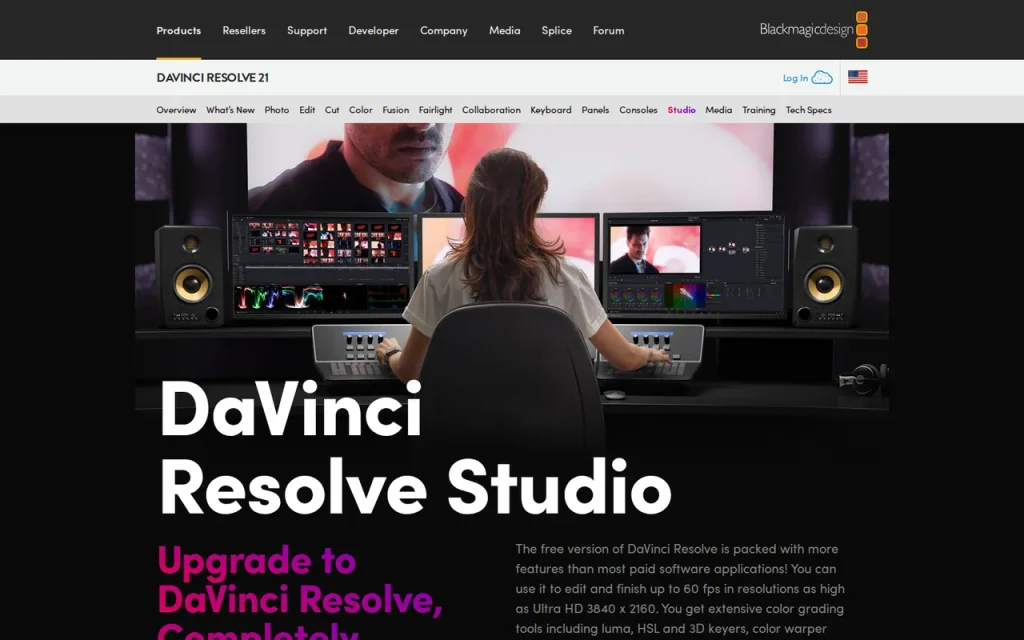Image resolution: width=1024 pixels, height=640 pixels.
Task: Switch to the Consoles tab
Action: tap(638, 110)
